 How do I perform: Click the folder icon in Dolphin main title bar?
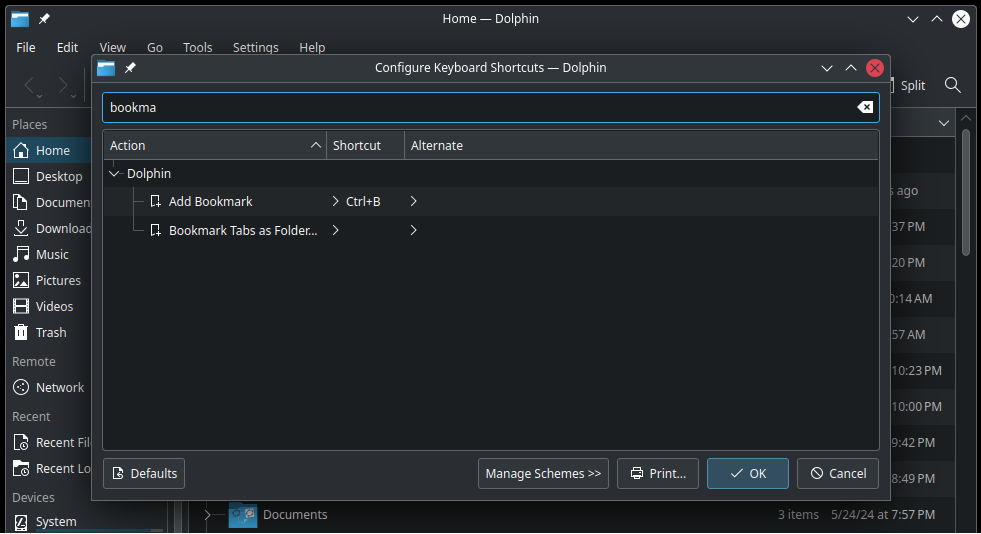click(x=20, y=19)
